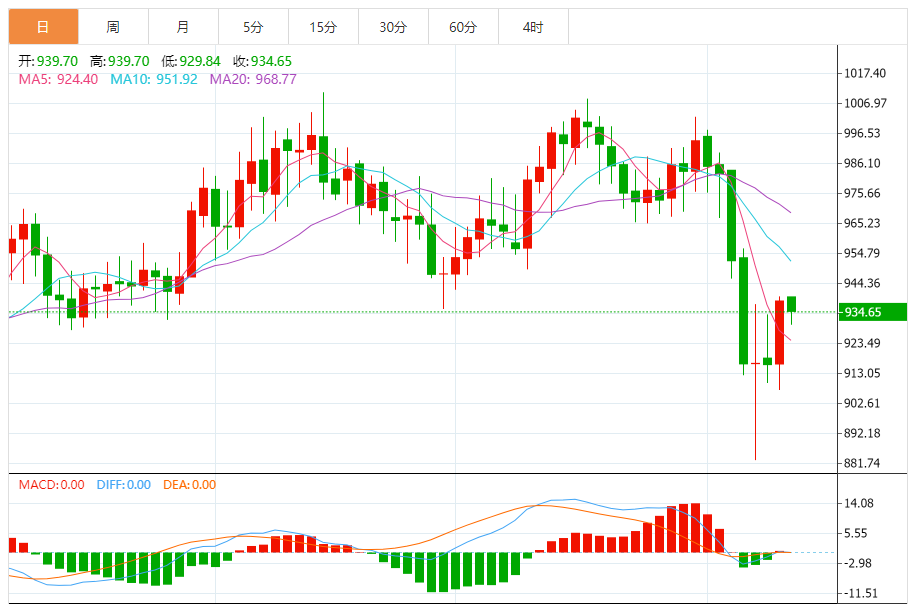Select the 日 daily timeframe tab
911x604 pixels.
pyautogui.click(x=44, y=27)
